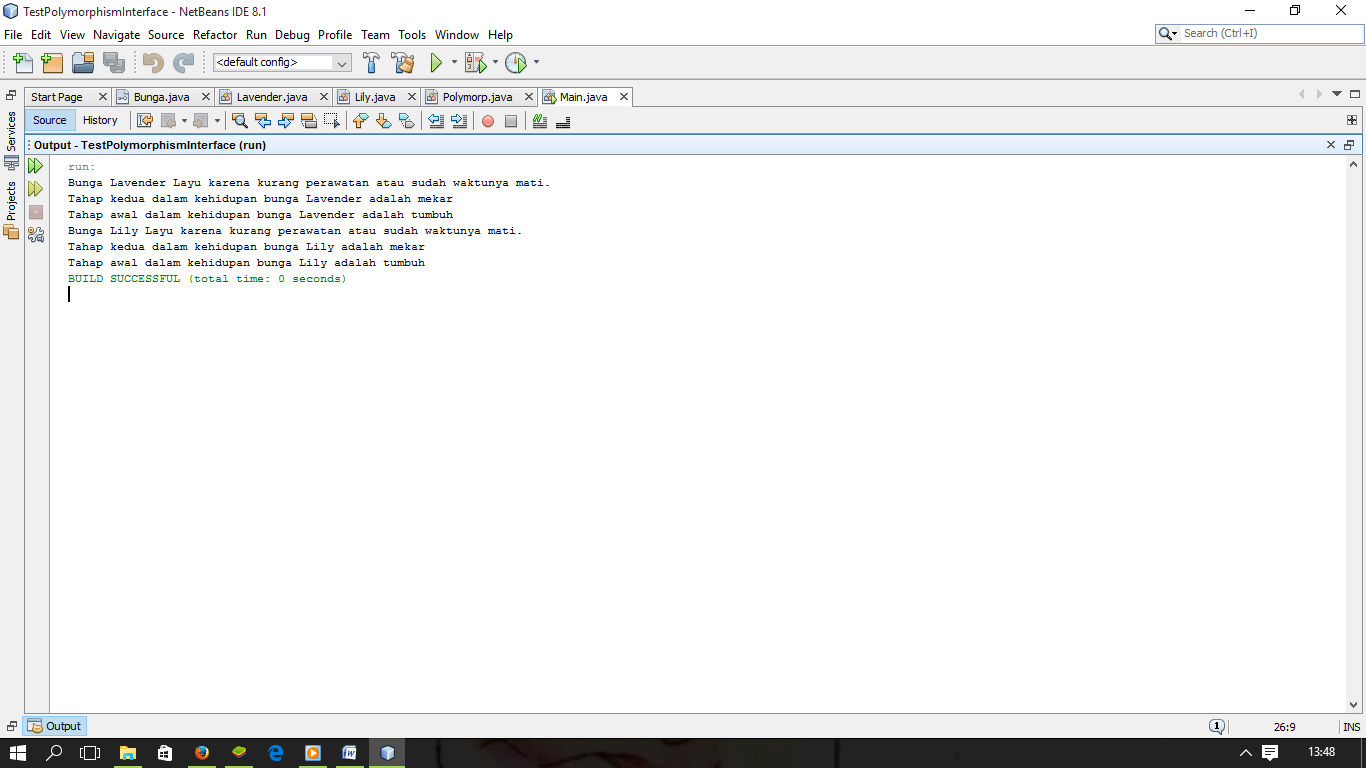Screen dimensions: 1366x768
Task: Open the File menu
Action: (x=13, y=35)
